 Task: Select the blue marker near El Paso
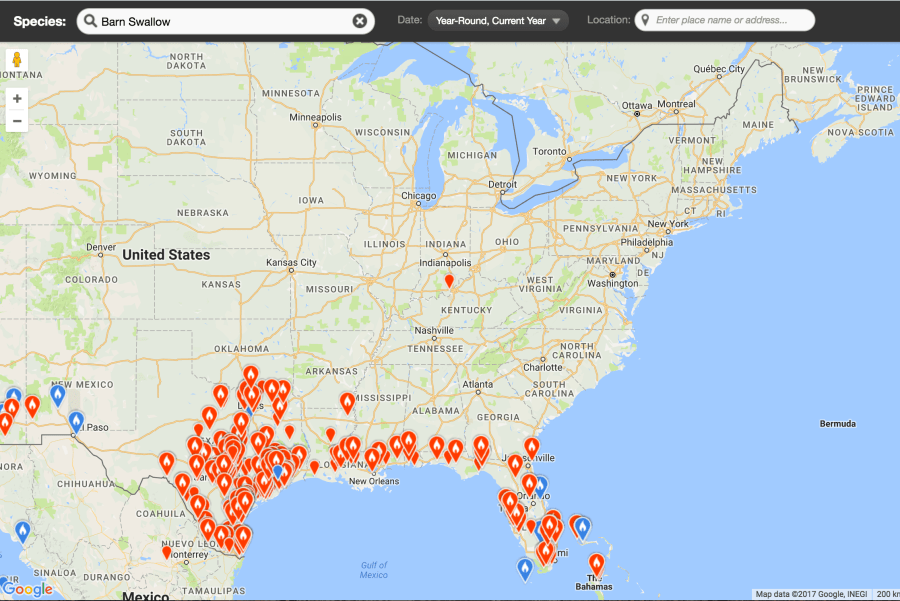click(x=76, y=421)
